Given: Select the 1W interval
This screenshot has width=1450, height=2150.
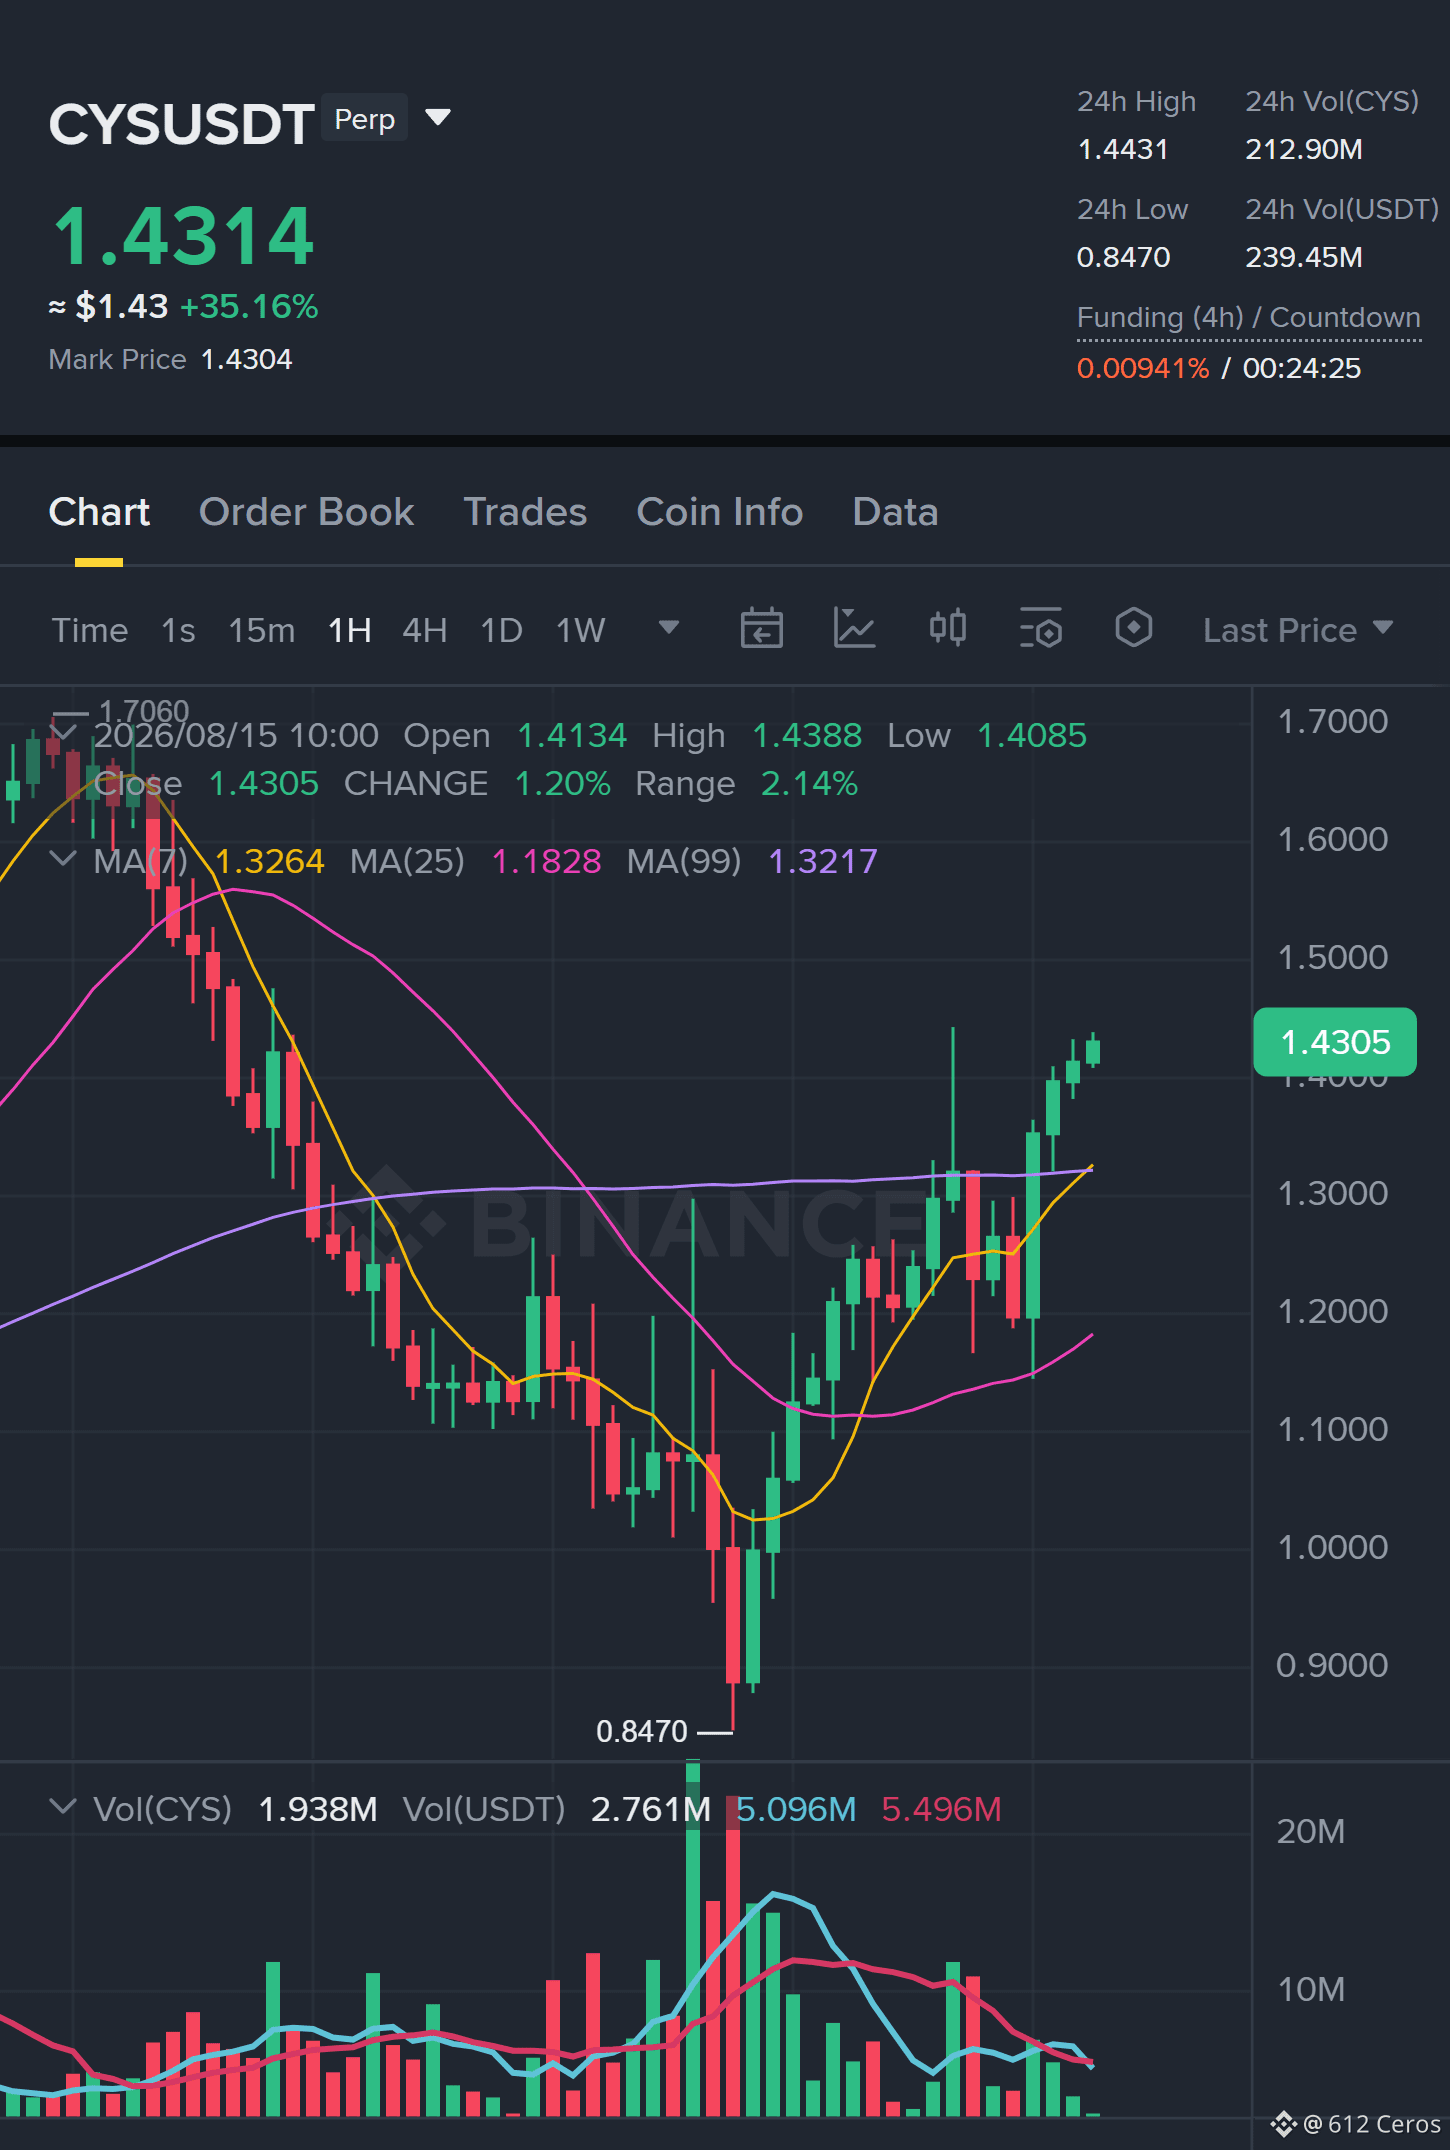Looking at the screenshot, I should 581,630.
